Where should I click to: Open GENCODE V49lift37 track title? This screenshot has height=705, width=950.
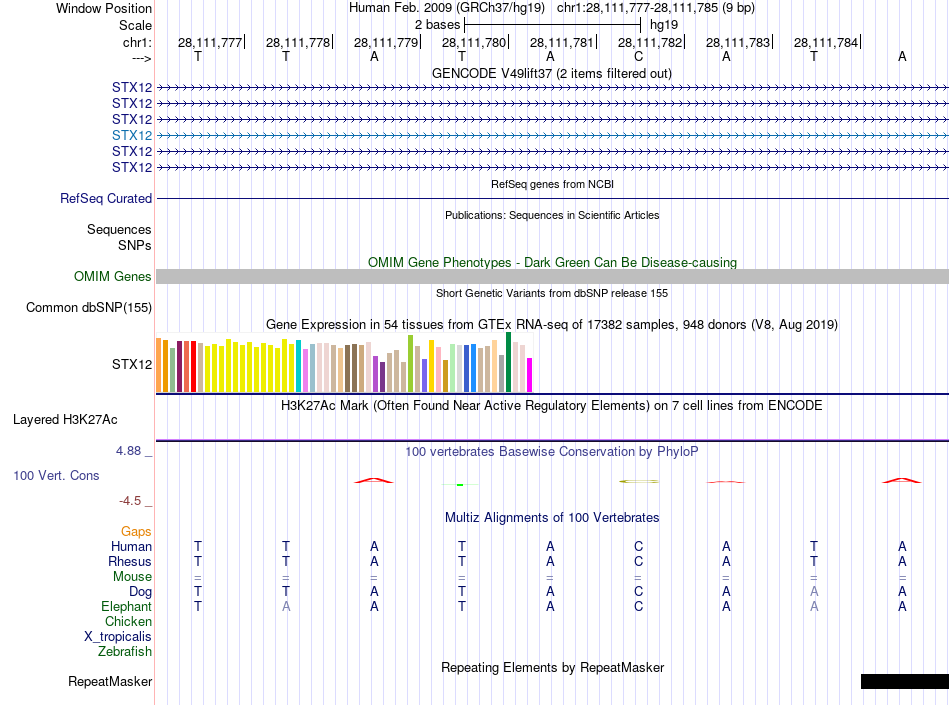click(x=551, y=74)
